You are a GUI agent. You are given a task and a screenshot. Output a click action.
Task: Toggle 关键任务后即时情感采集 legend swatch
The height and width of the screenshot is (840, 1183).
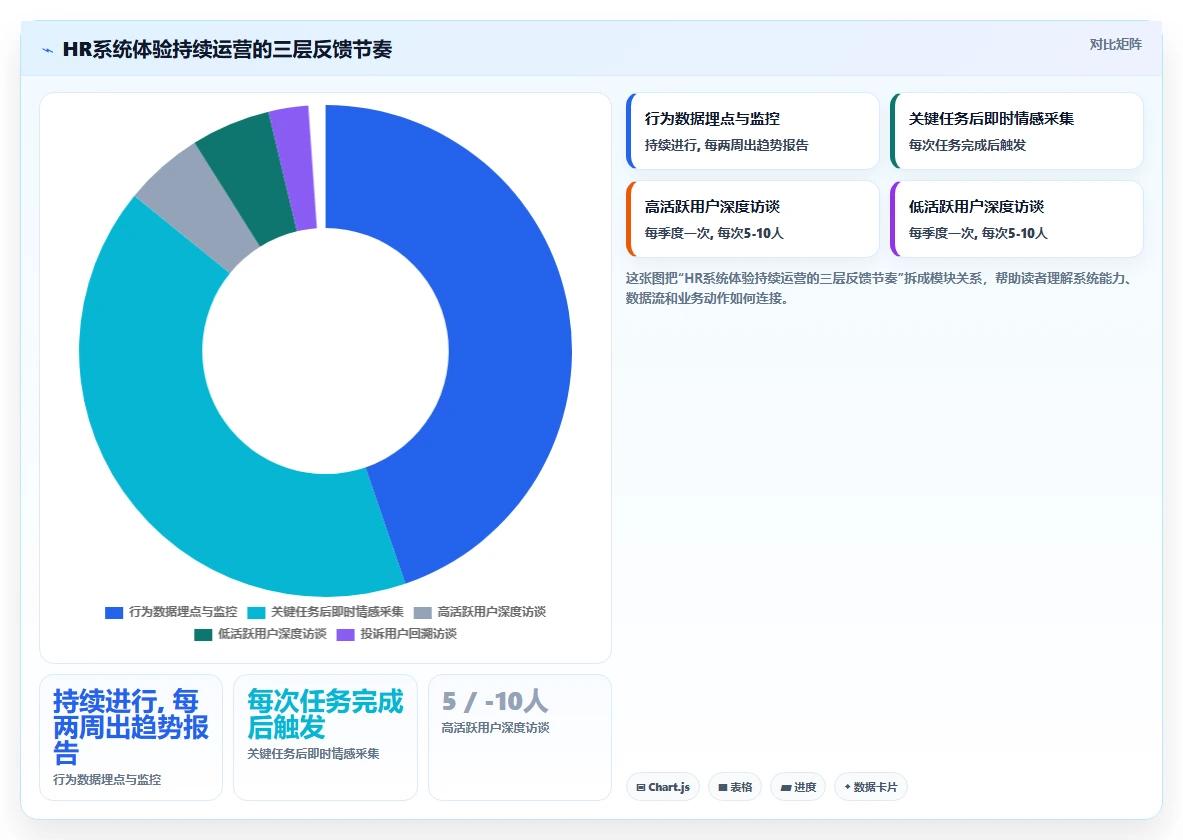[x=257, y=612]
